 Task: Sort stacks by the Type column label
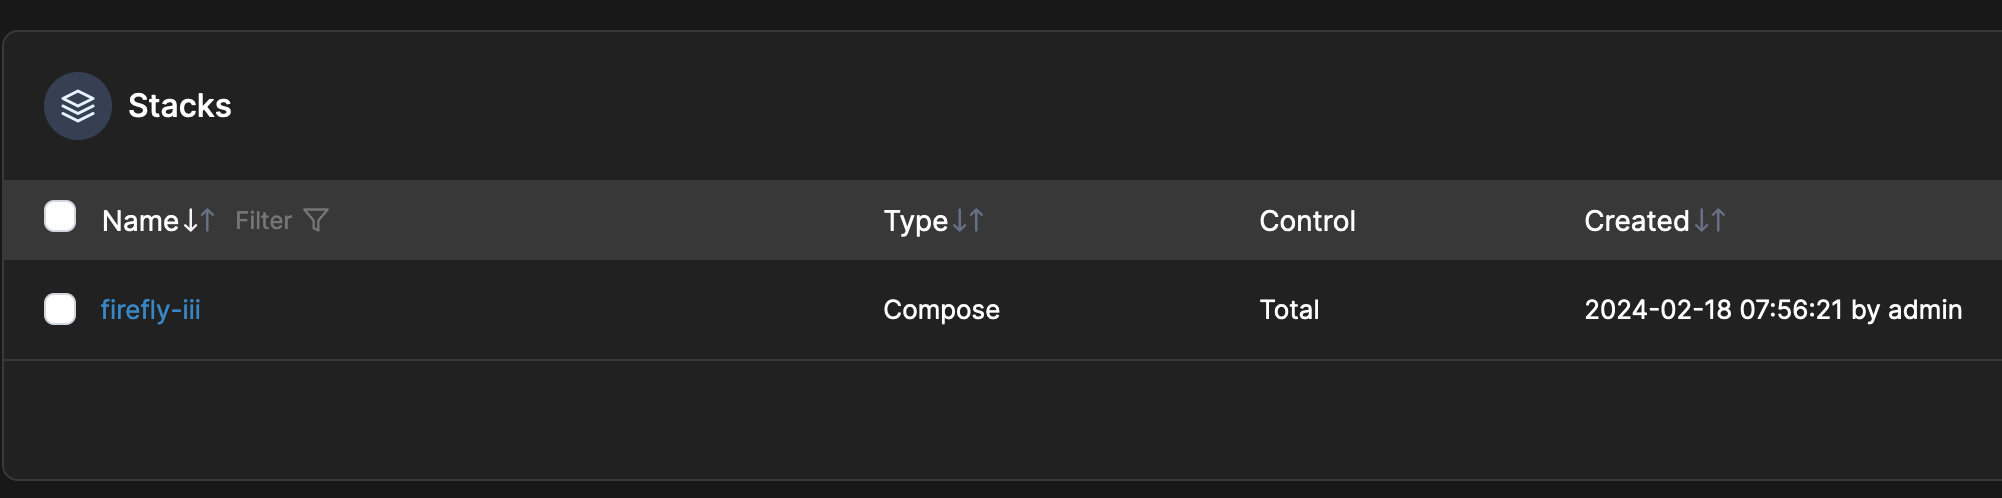[x=915, y=221]
